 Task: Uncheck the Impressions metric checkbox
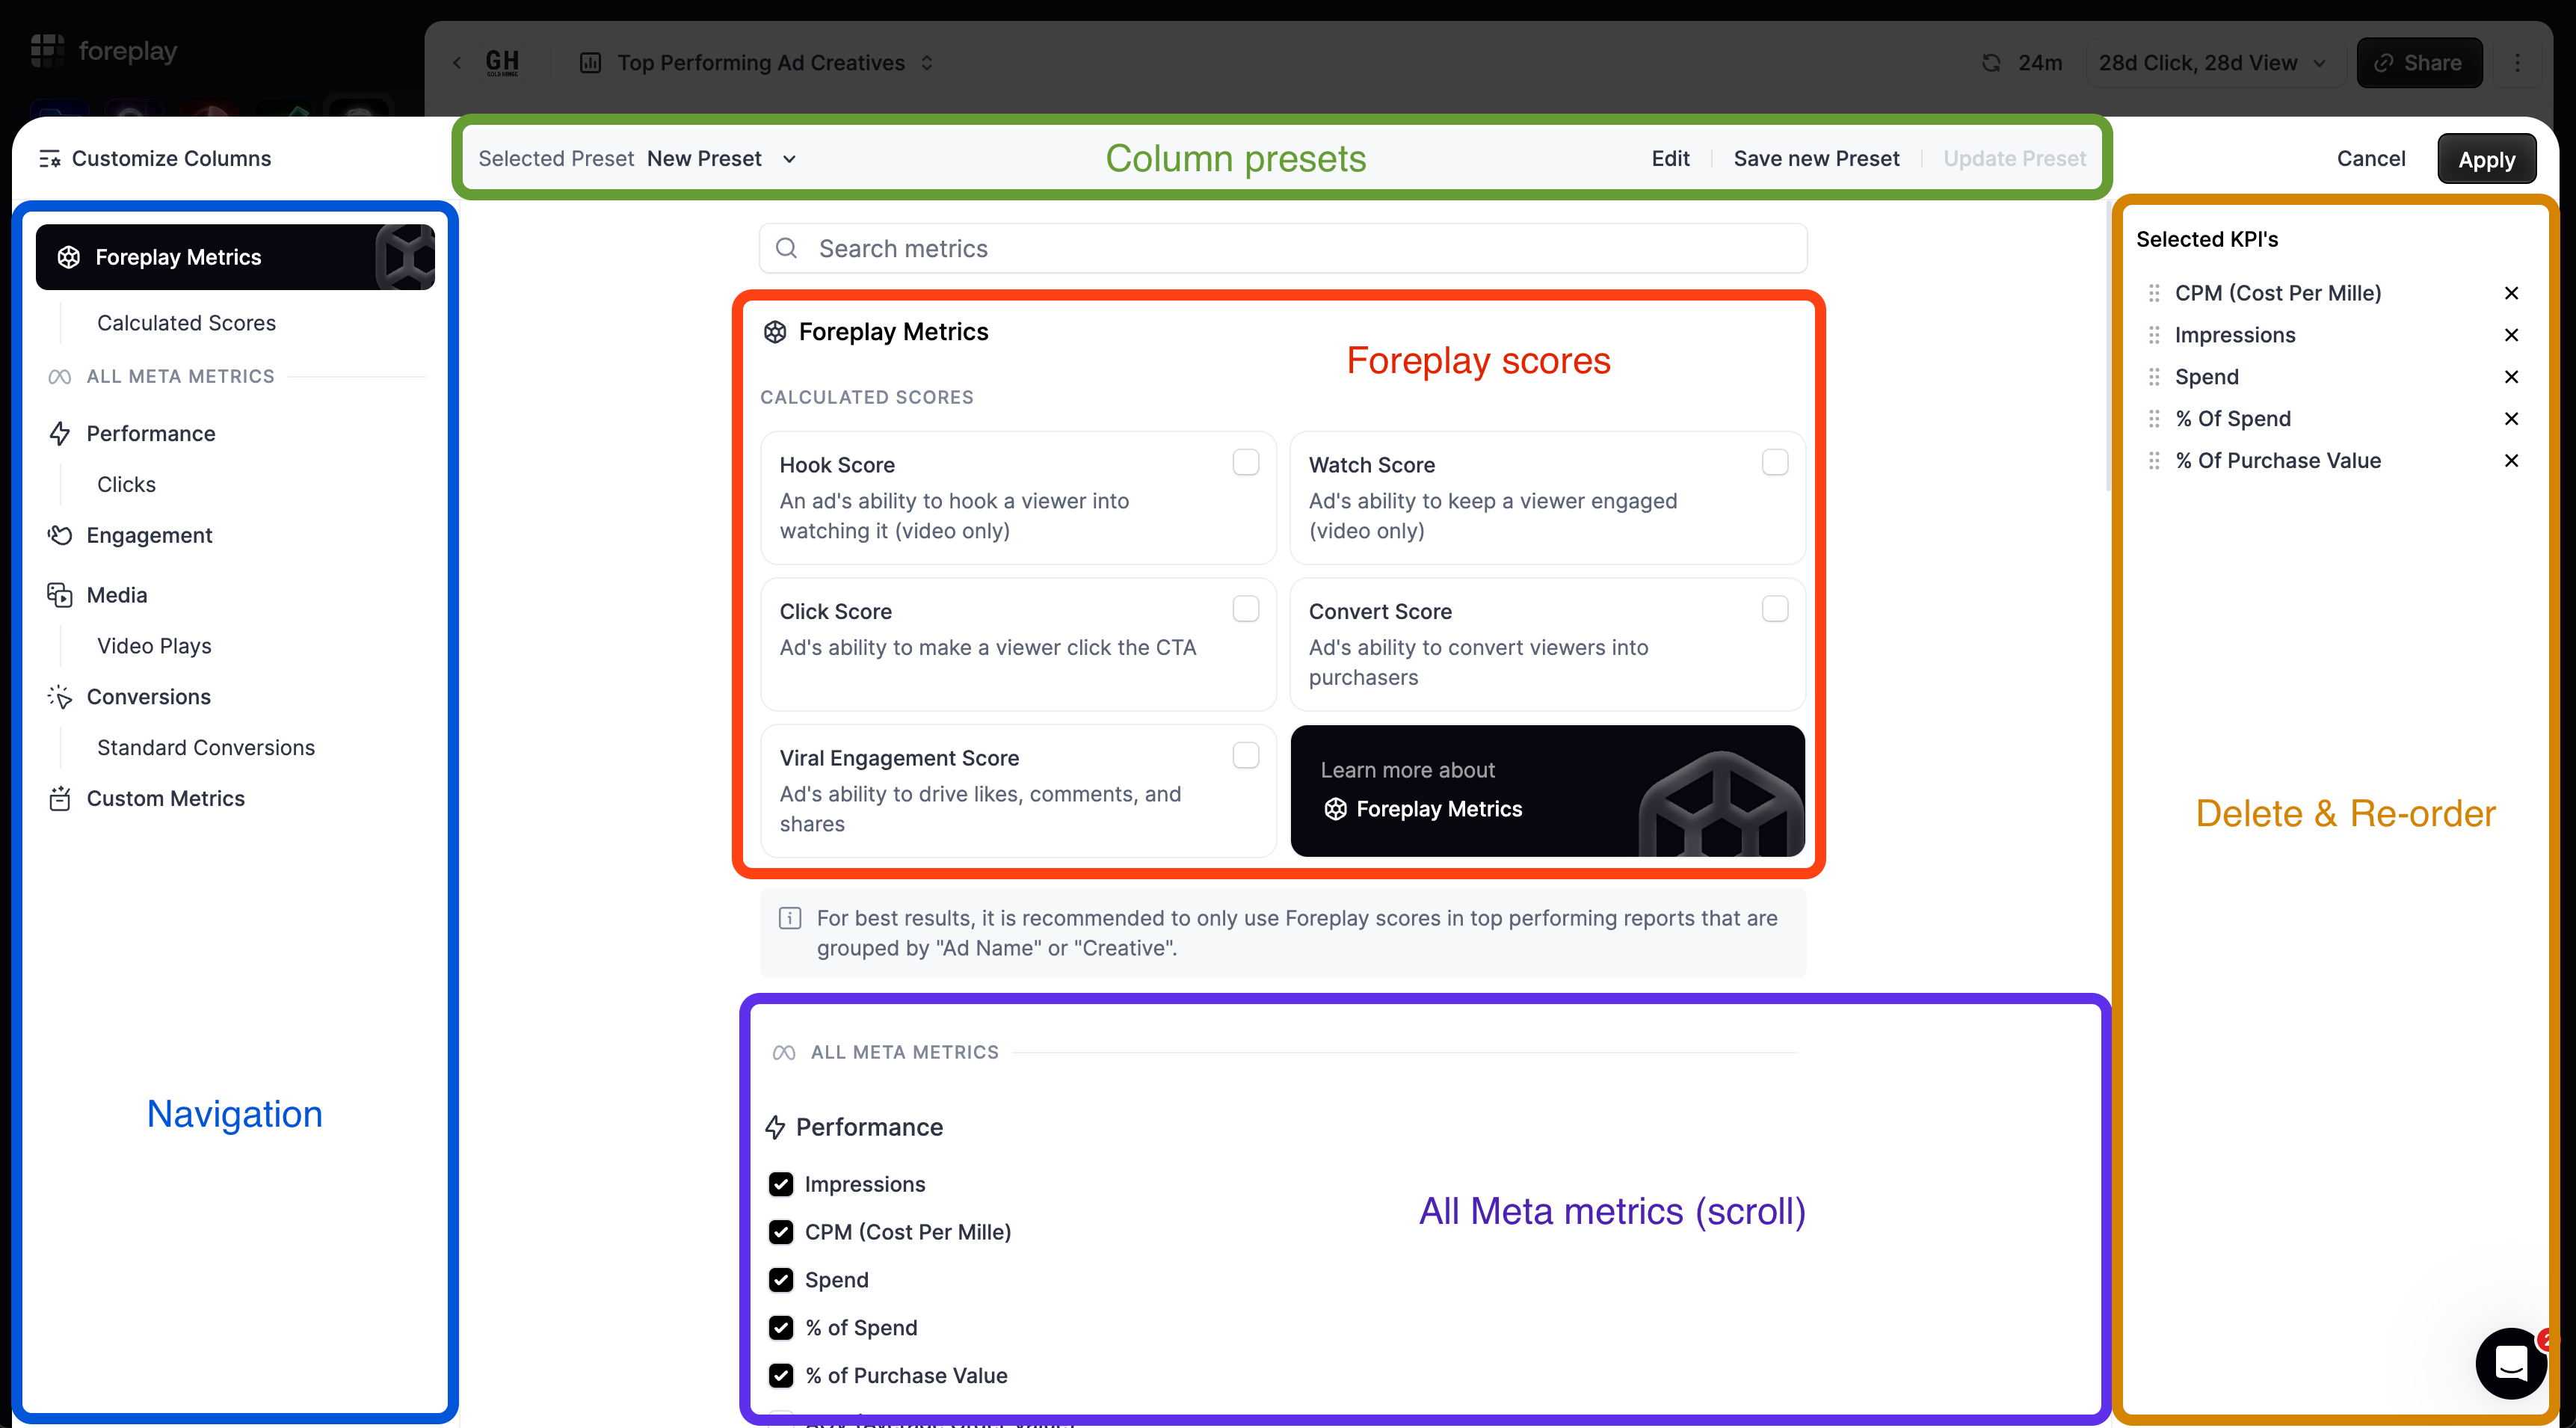click(x=781, y=1184)
